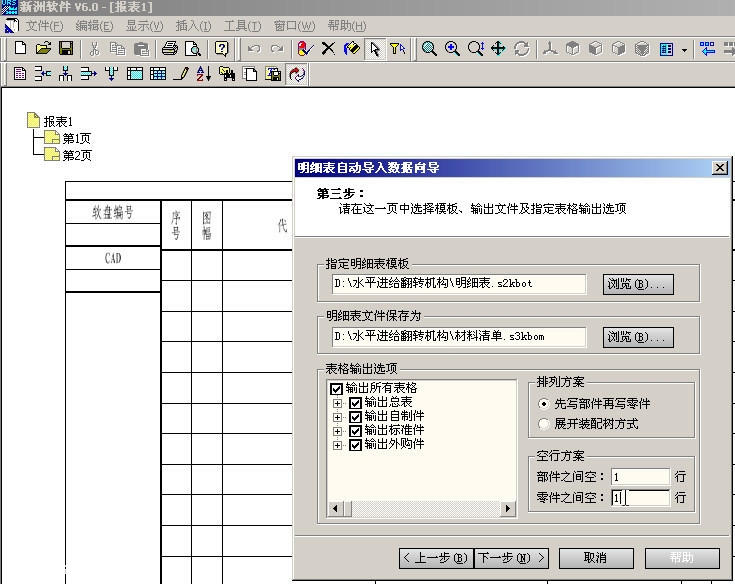Click the blue list view icon
The image size is (735, 584).
(x=666, y=49)
